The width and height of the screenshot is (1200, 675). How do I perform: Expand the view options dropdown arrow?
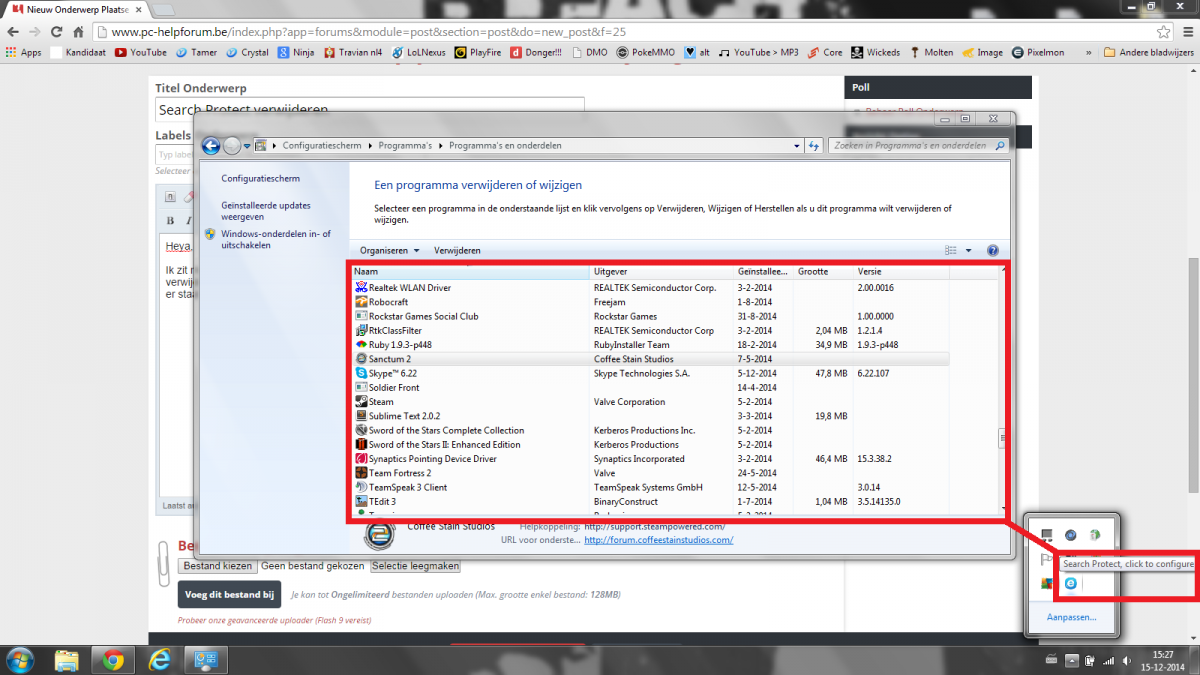(x=968, y=250)
